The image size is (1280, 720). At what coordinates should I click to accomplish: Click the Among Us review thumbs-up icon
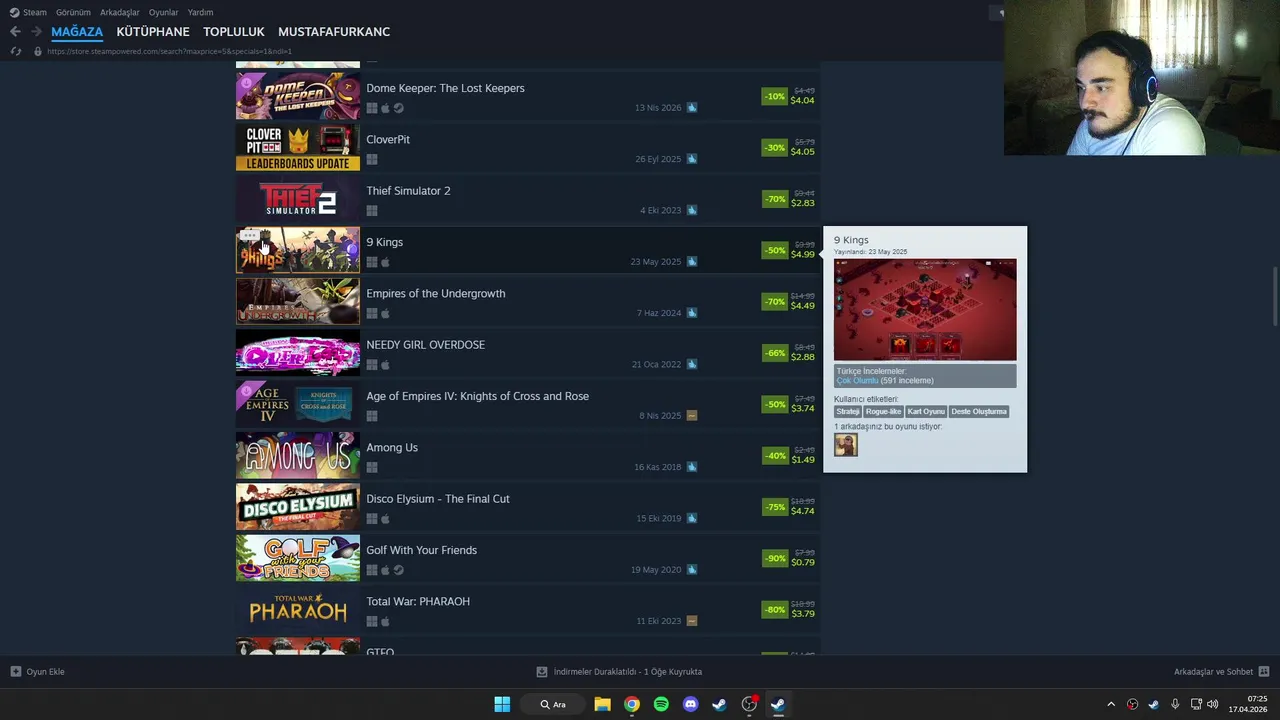[691, 467]
